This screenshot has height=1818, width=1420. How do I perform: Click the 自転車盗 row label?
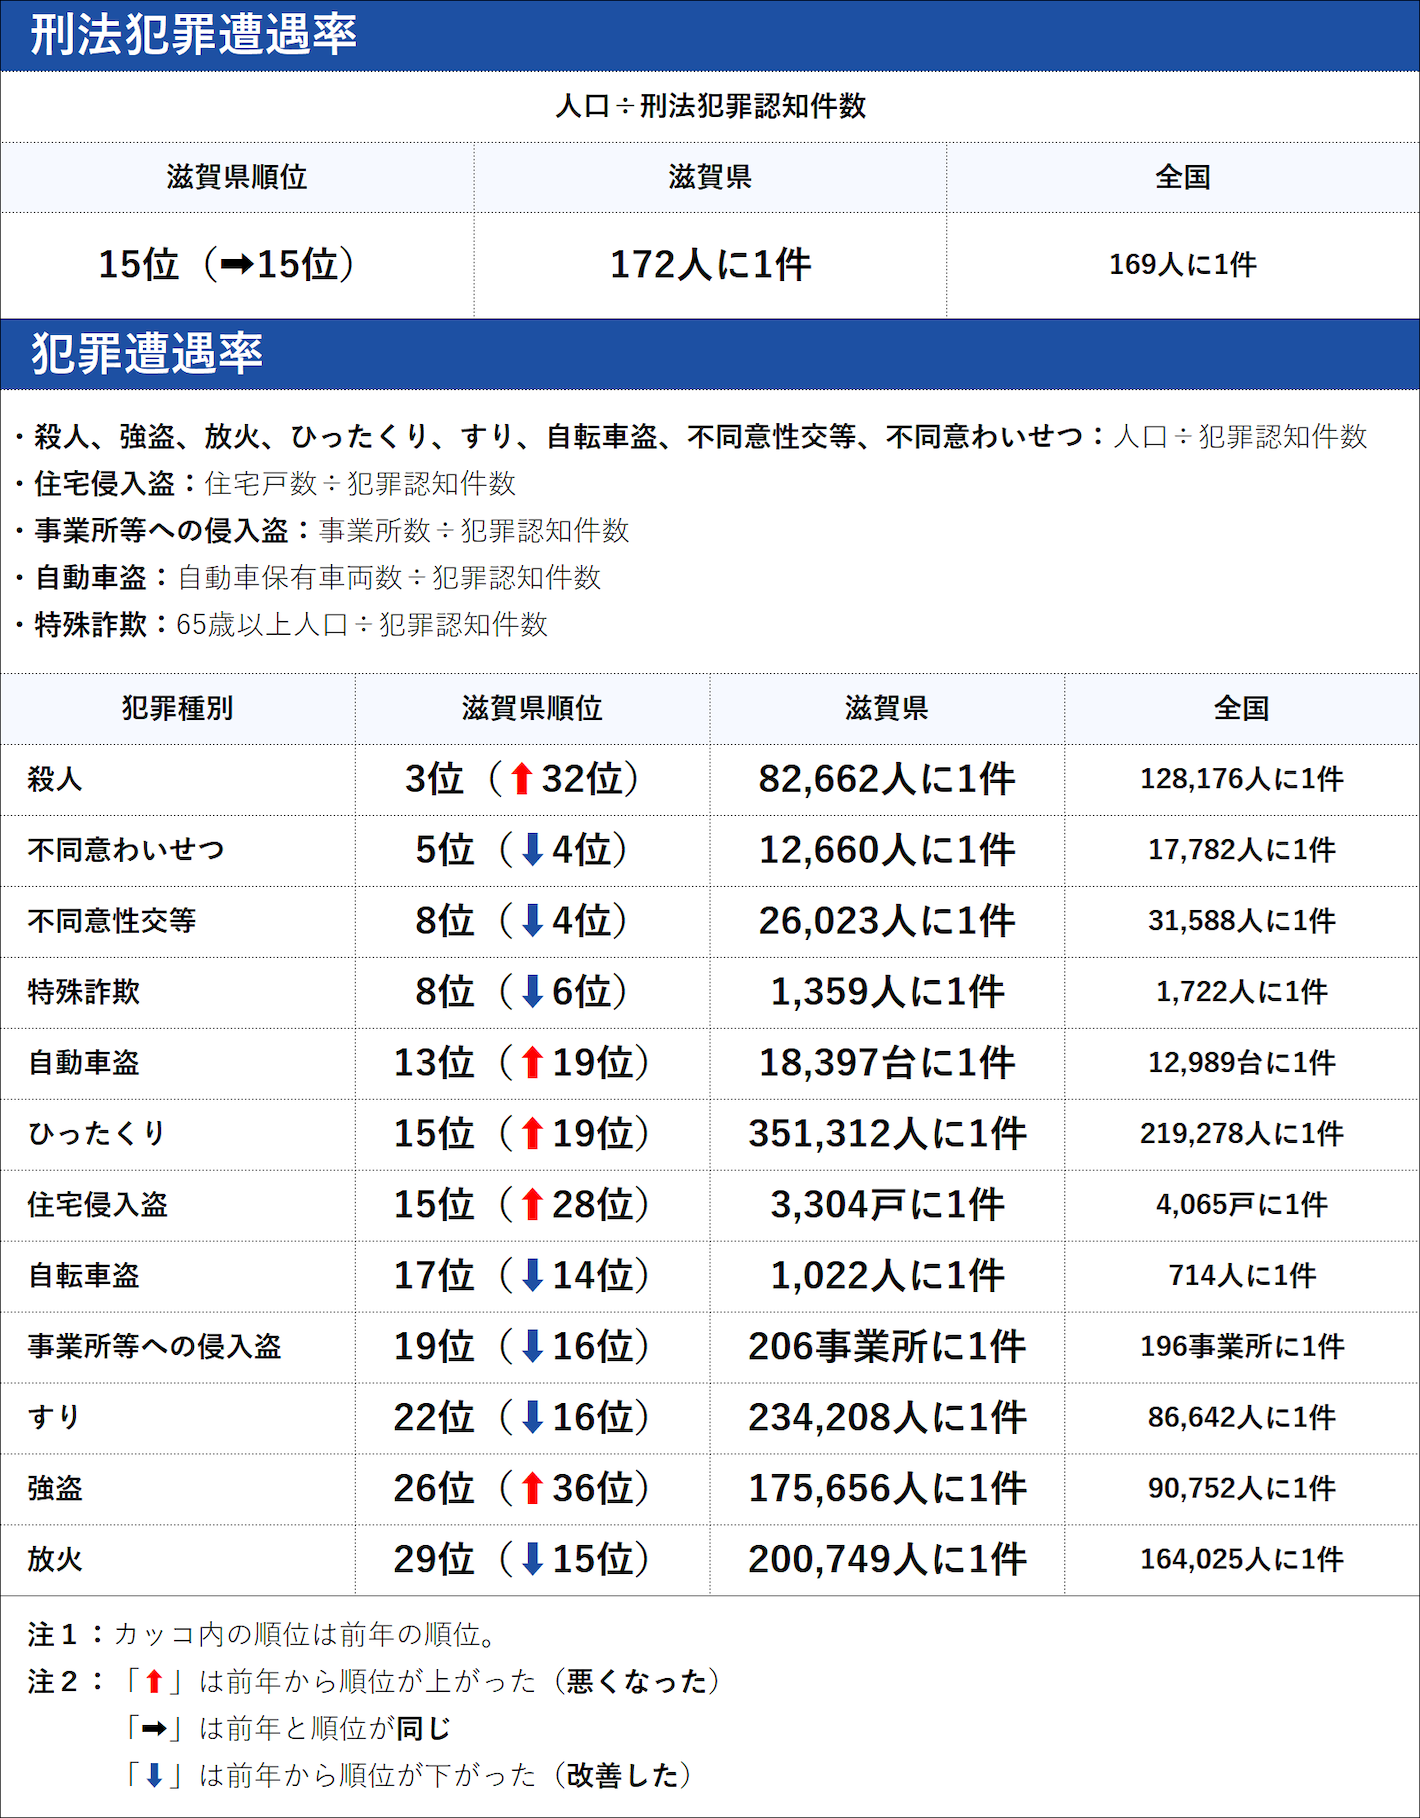pos(84,1276)
